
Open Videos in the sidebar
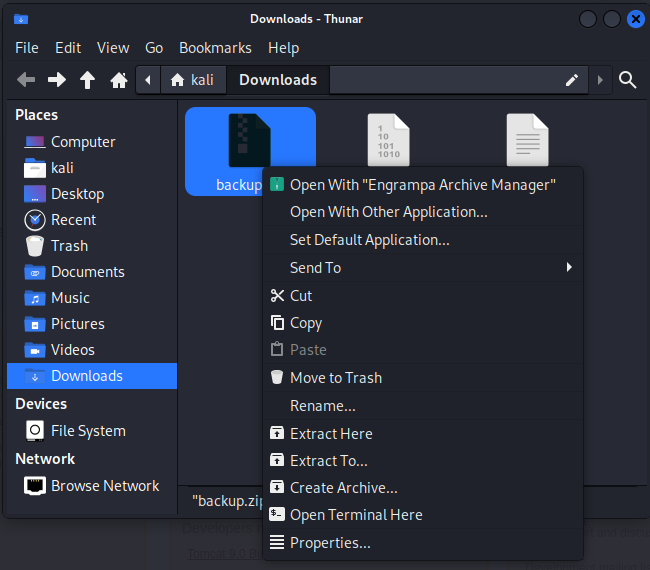point(92,350)
